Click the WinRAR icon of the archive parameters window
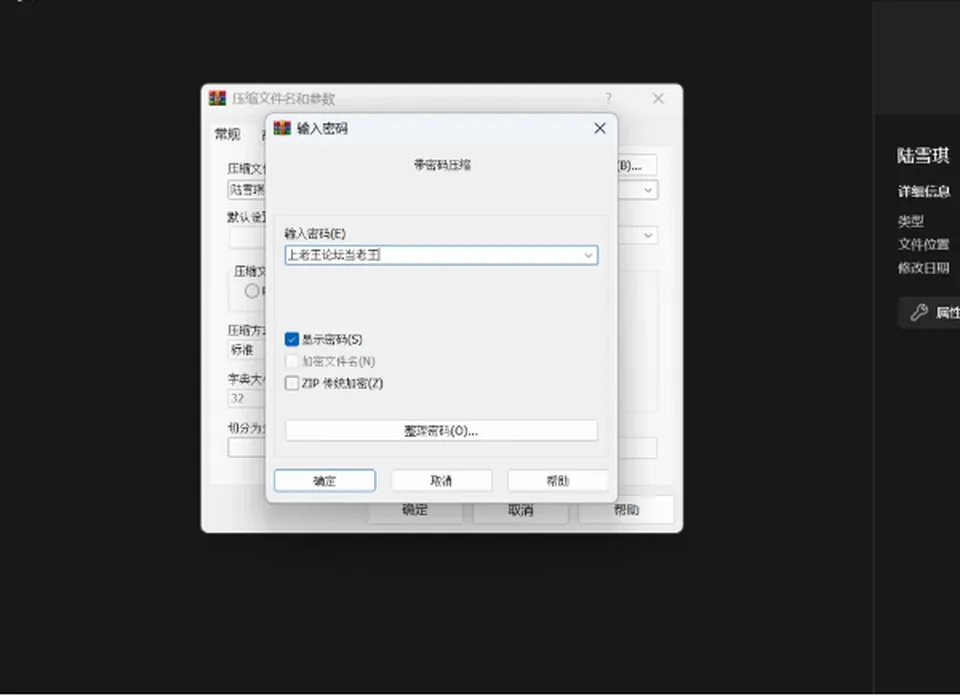 [217, 98]
